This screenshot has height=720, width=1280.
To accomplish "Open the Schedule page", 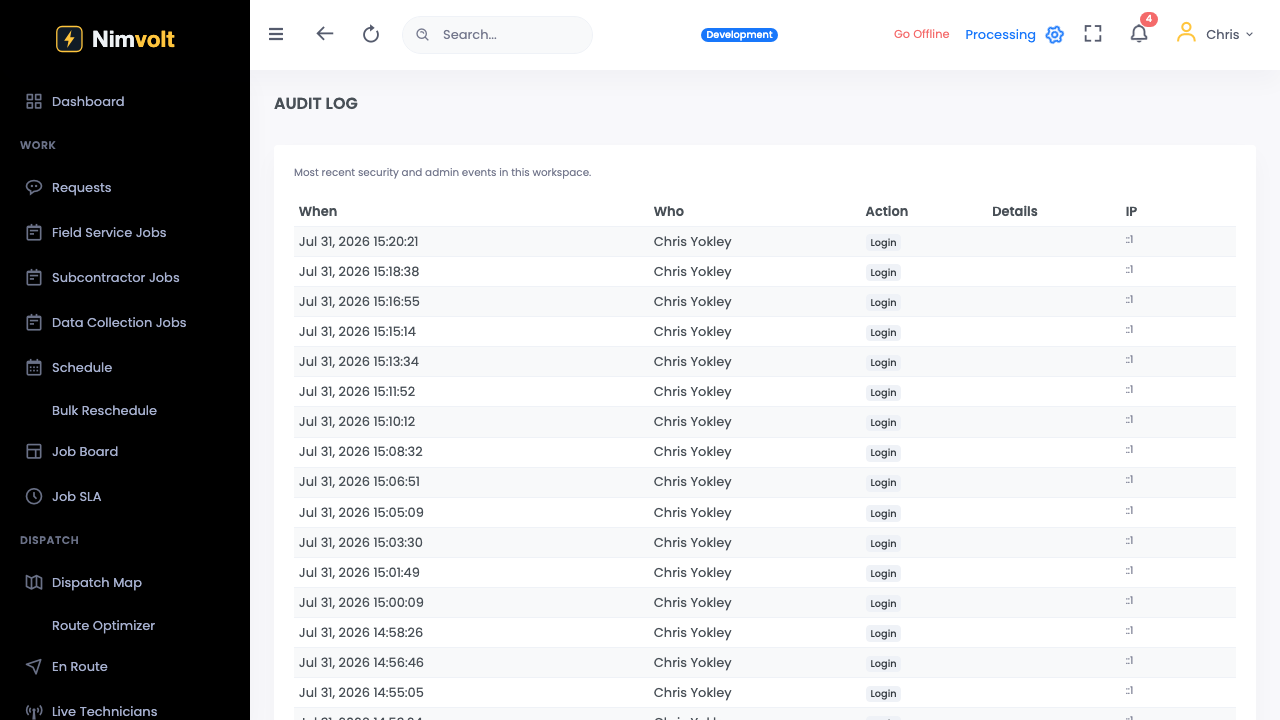I will (82, 367).
